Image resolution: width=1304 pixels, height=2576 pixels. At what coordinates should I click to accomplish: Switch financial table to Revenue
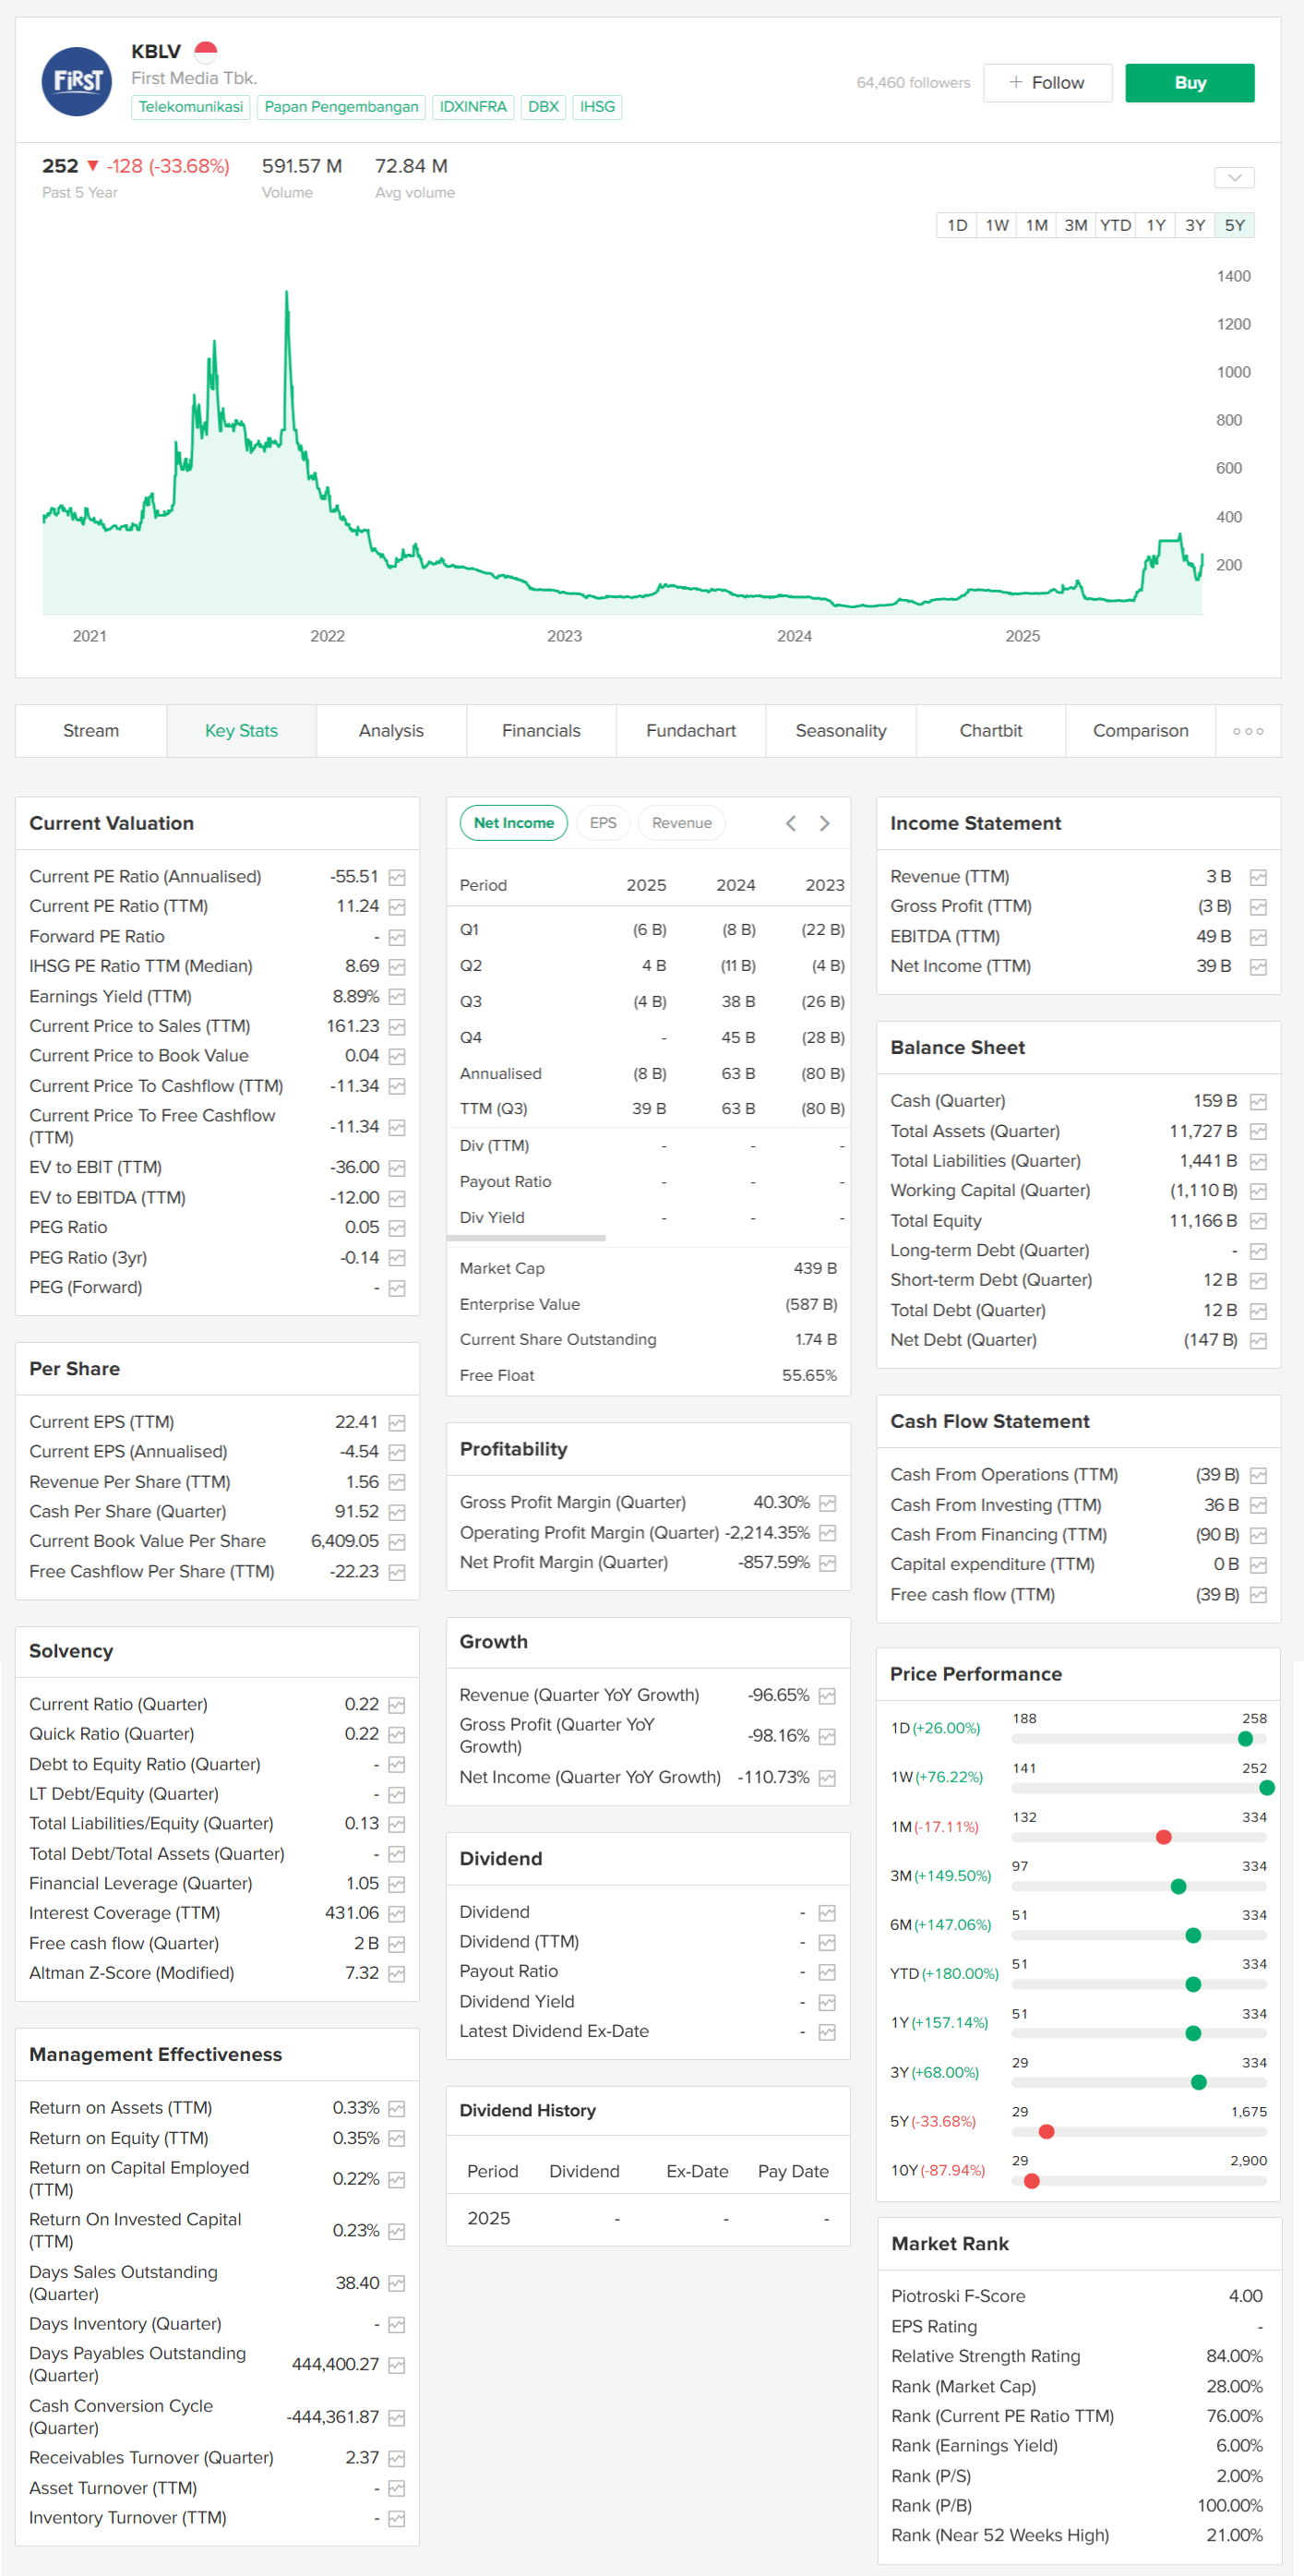681,823
